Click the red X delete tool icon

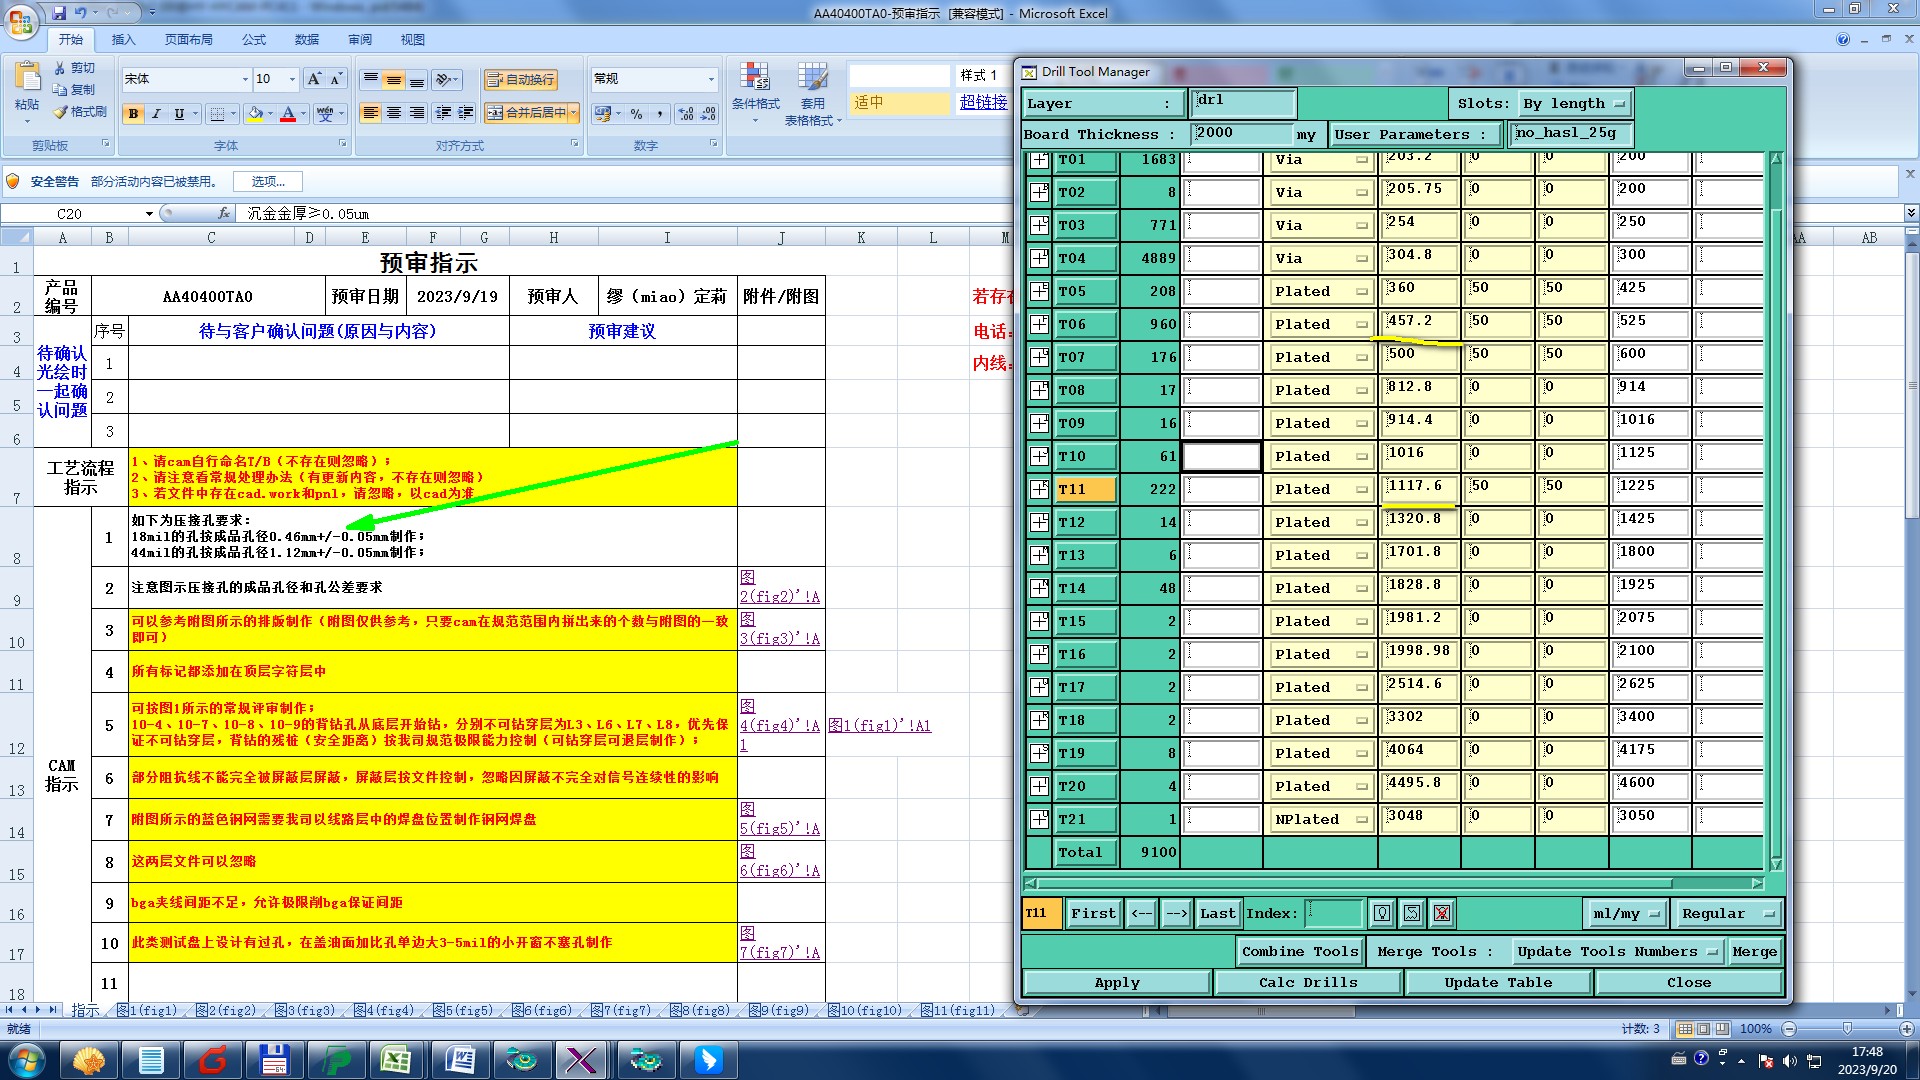coord(1441,913)
